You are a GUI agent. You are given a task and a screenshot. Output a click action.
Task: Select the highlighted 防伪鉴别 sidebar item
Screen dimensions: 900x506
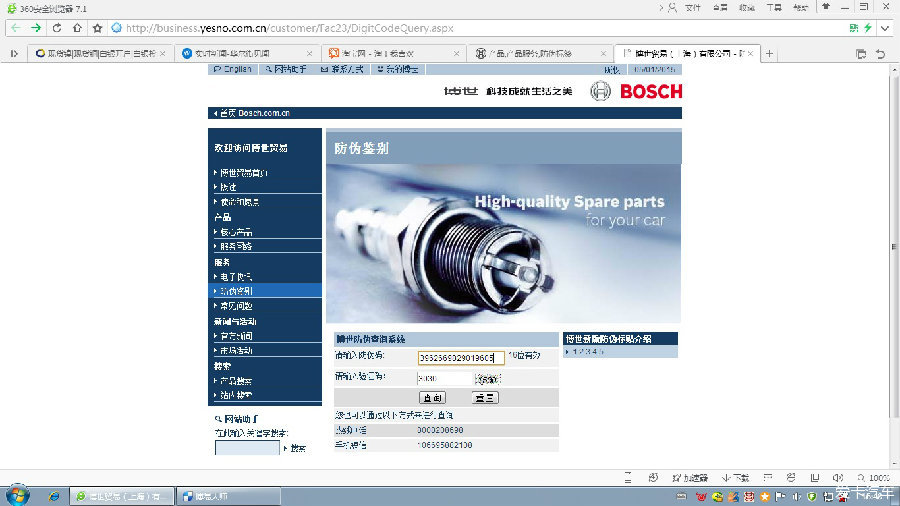265,291
